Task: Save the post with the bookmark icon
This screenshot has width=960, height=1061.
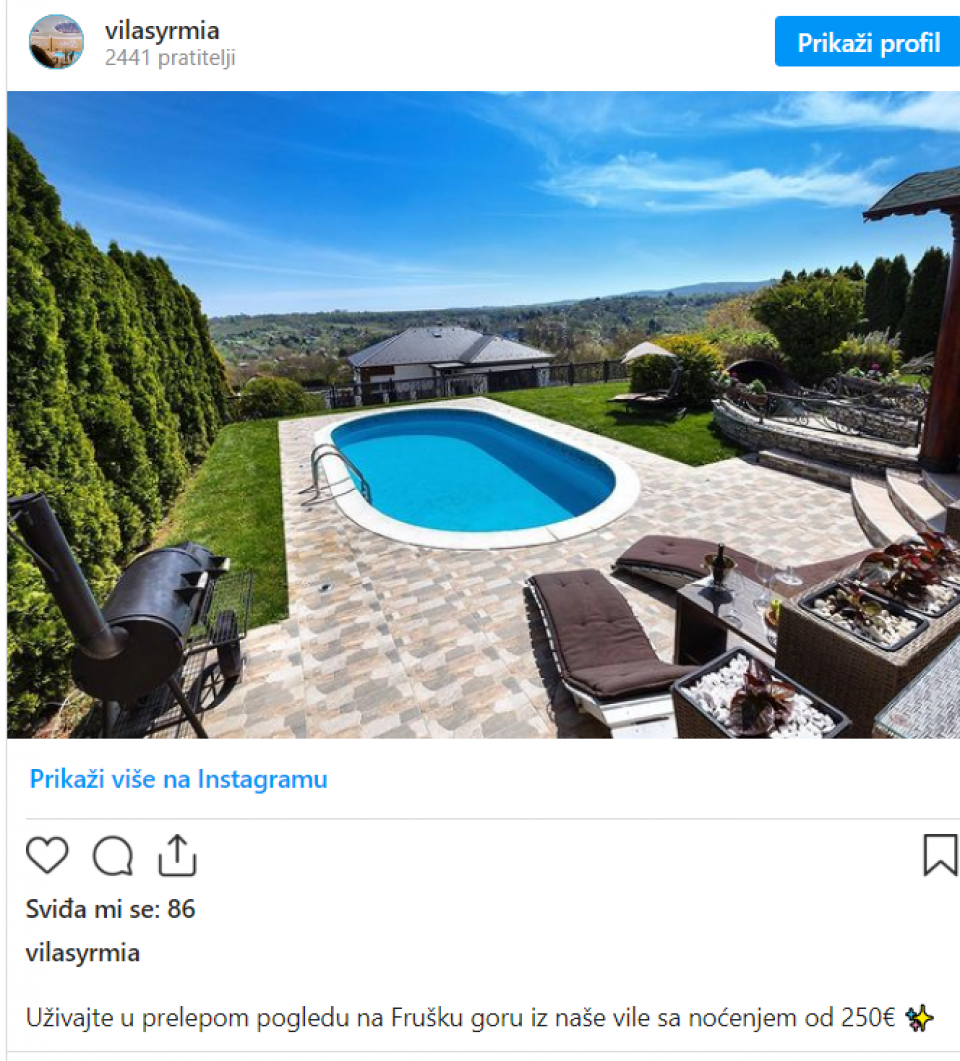Action: [940, 855]
